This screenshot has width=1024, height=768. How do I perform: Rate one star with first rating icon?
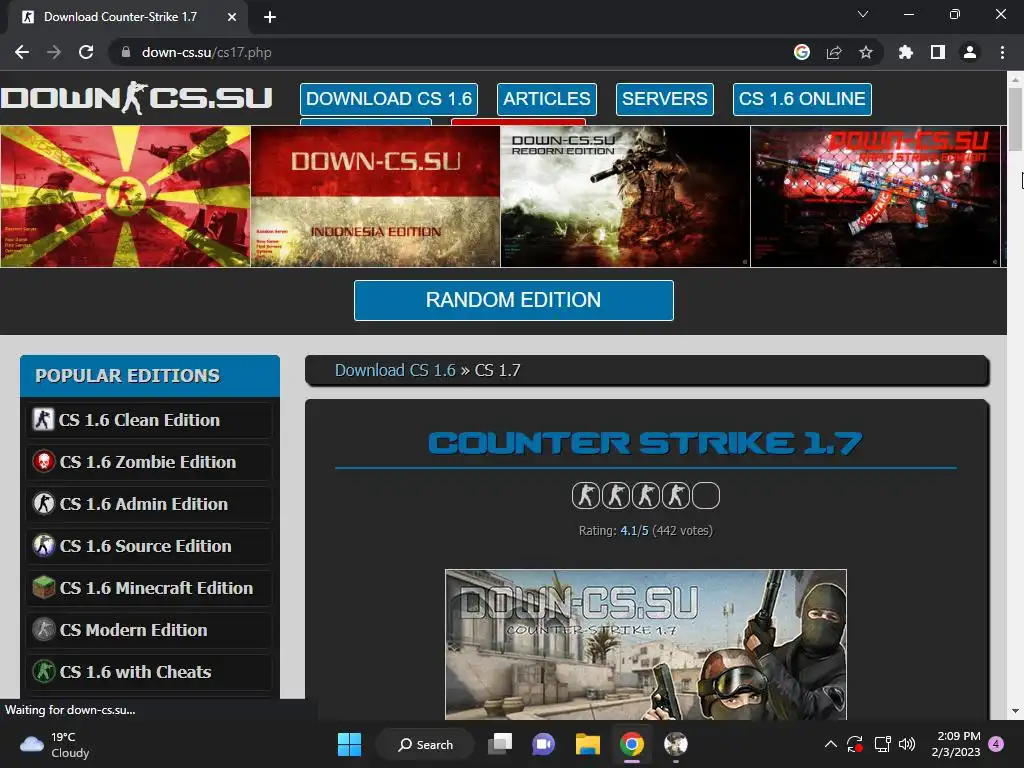pos(585,496)
